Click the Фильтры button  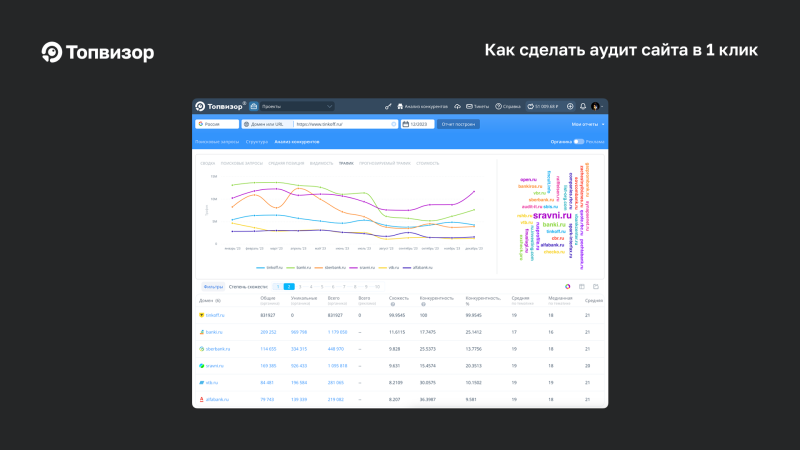coord(213,287)
